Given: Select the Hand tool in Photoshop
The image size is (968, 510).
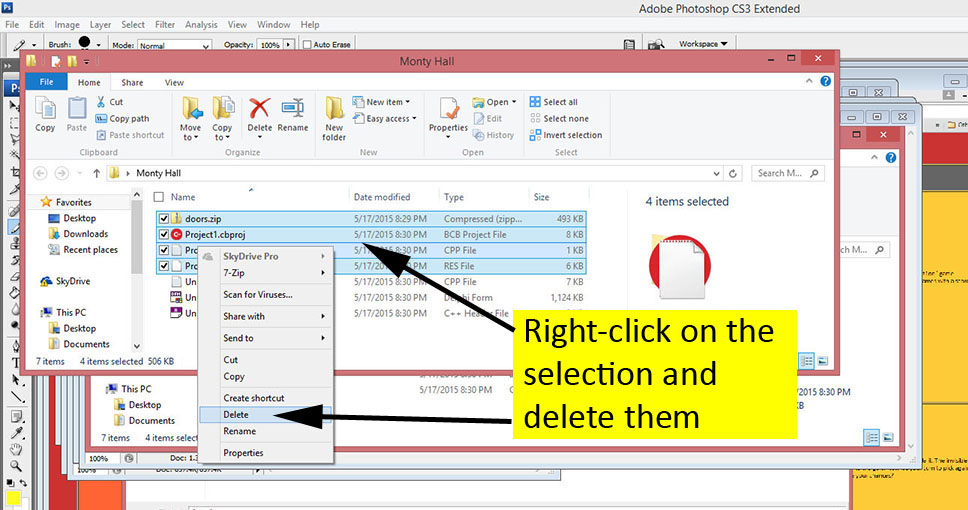Looking at the screenshot, I should (x=15, y=449).
